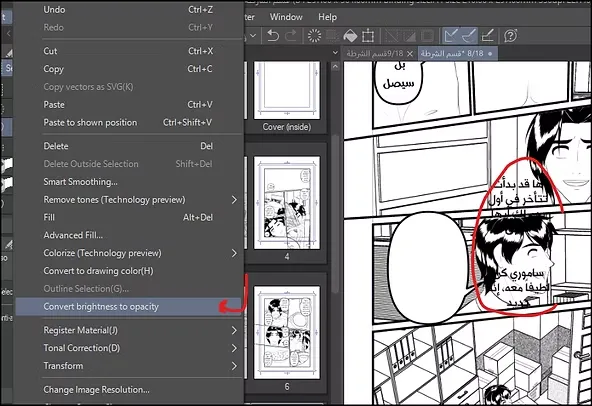592x406 pixels.
Task: Click the Alt+Del shortcut text
Action: 198,217
